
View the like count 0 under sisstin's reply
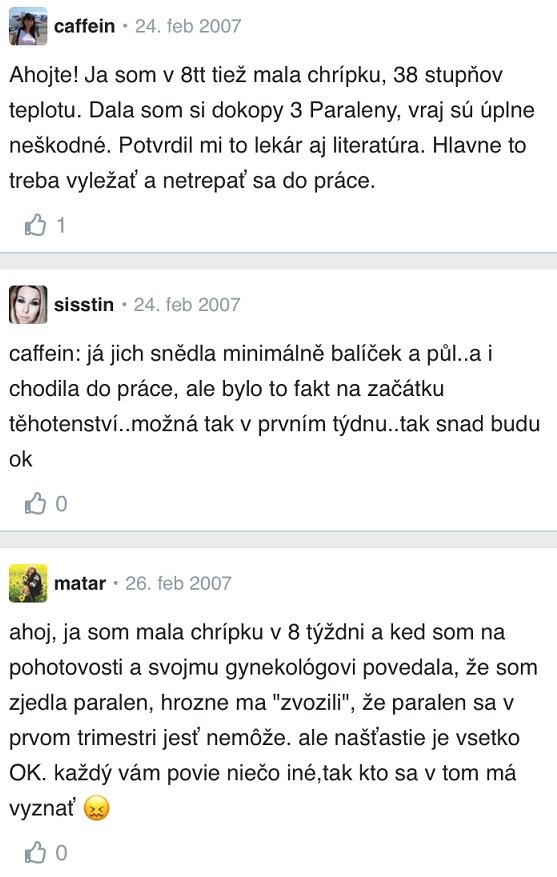61,504
